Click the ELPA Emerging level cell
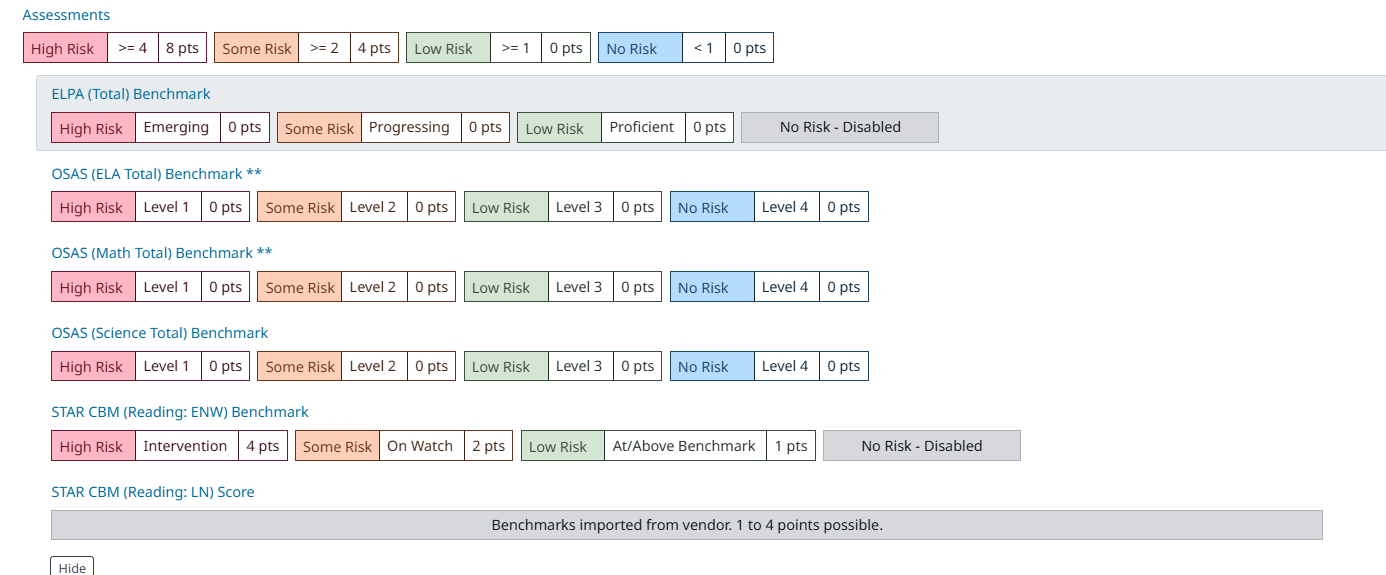 tap(177, 128)
